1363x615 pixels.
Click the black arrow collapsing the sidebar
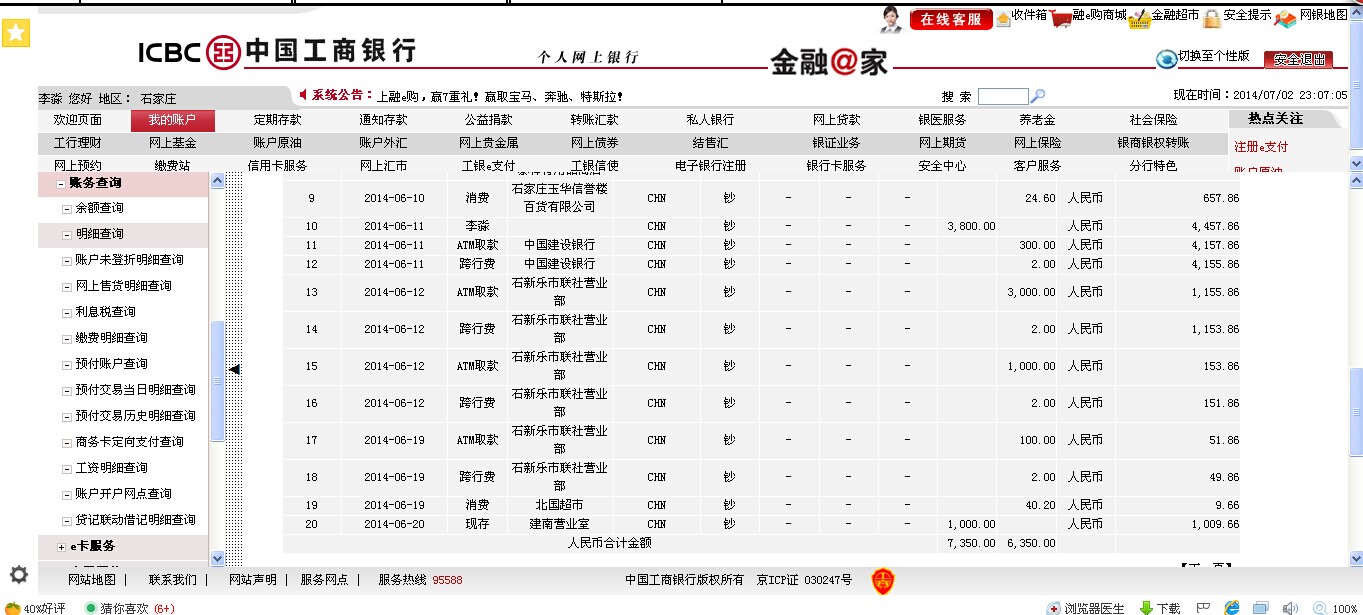[x=235, y=369]
